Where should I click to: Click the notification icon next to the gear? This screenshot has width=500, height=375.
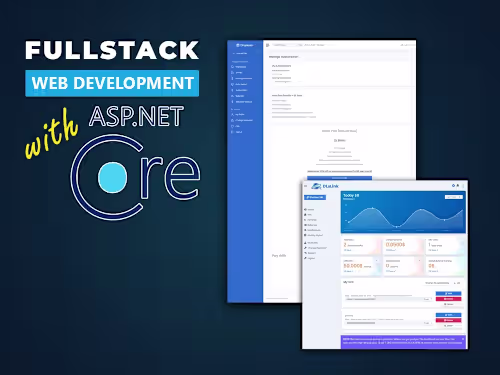[458, 186]
